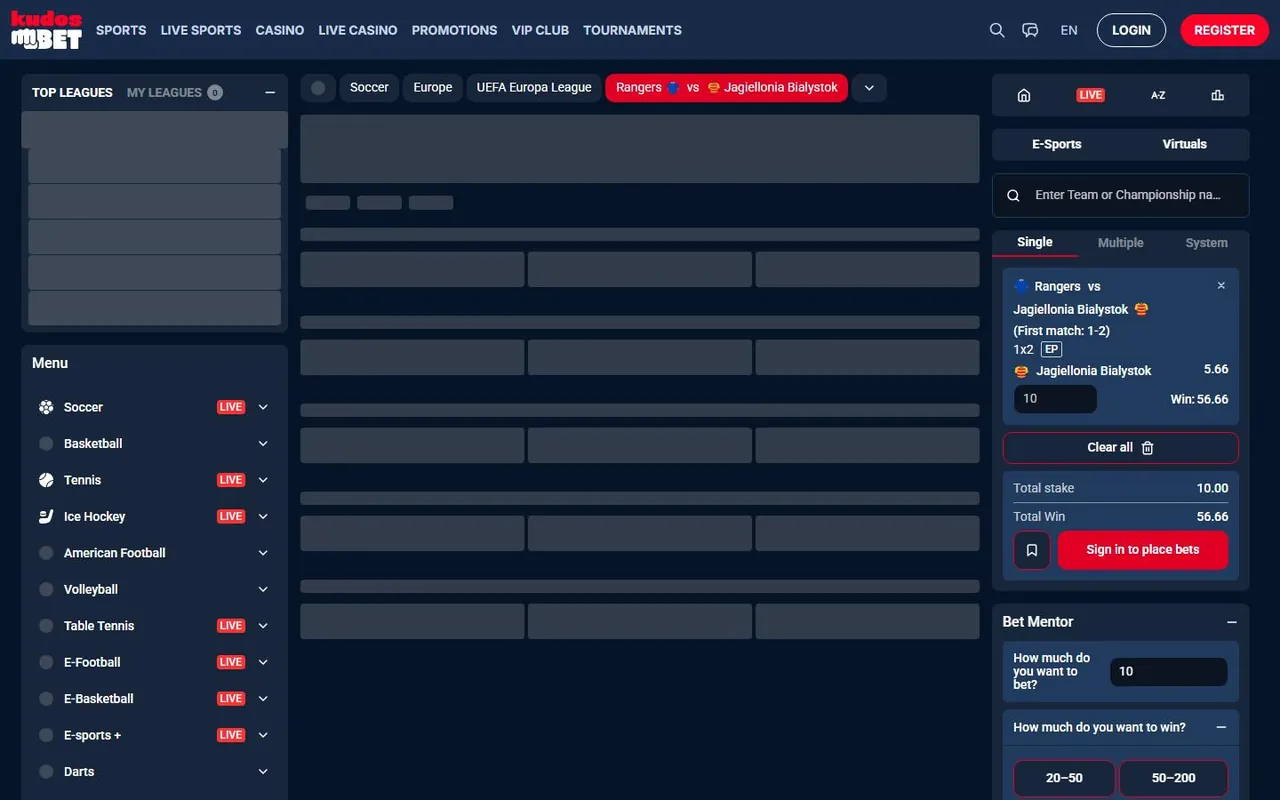Open the E-Sports button

point(1057,144)
